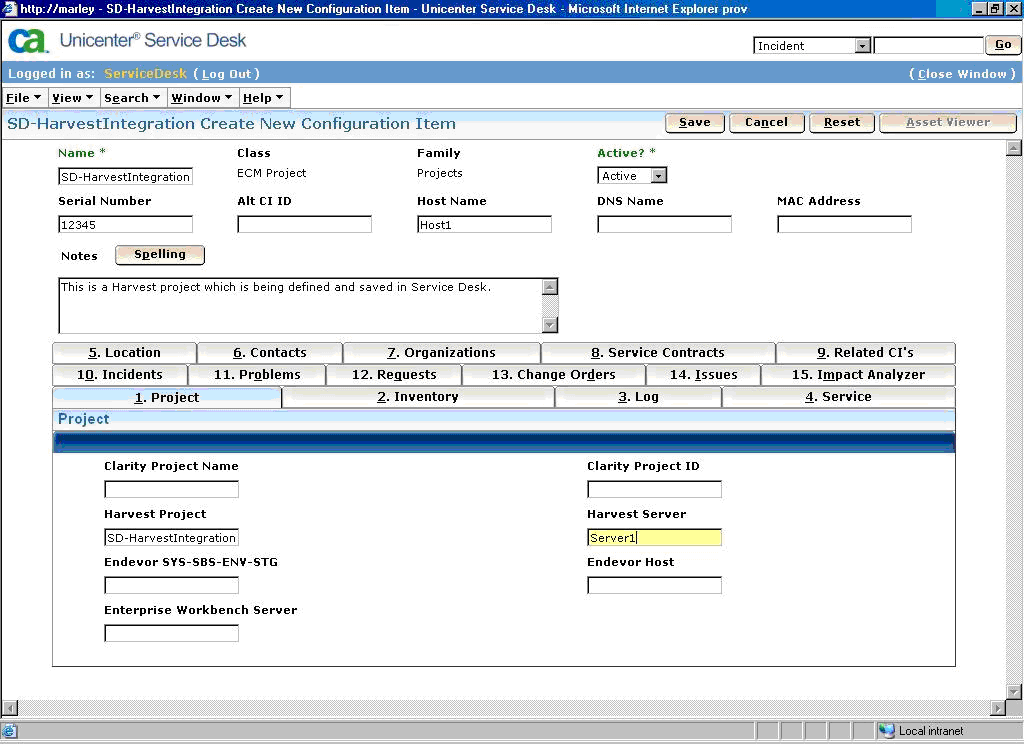Click the Local intranet zone icon

886,731
